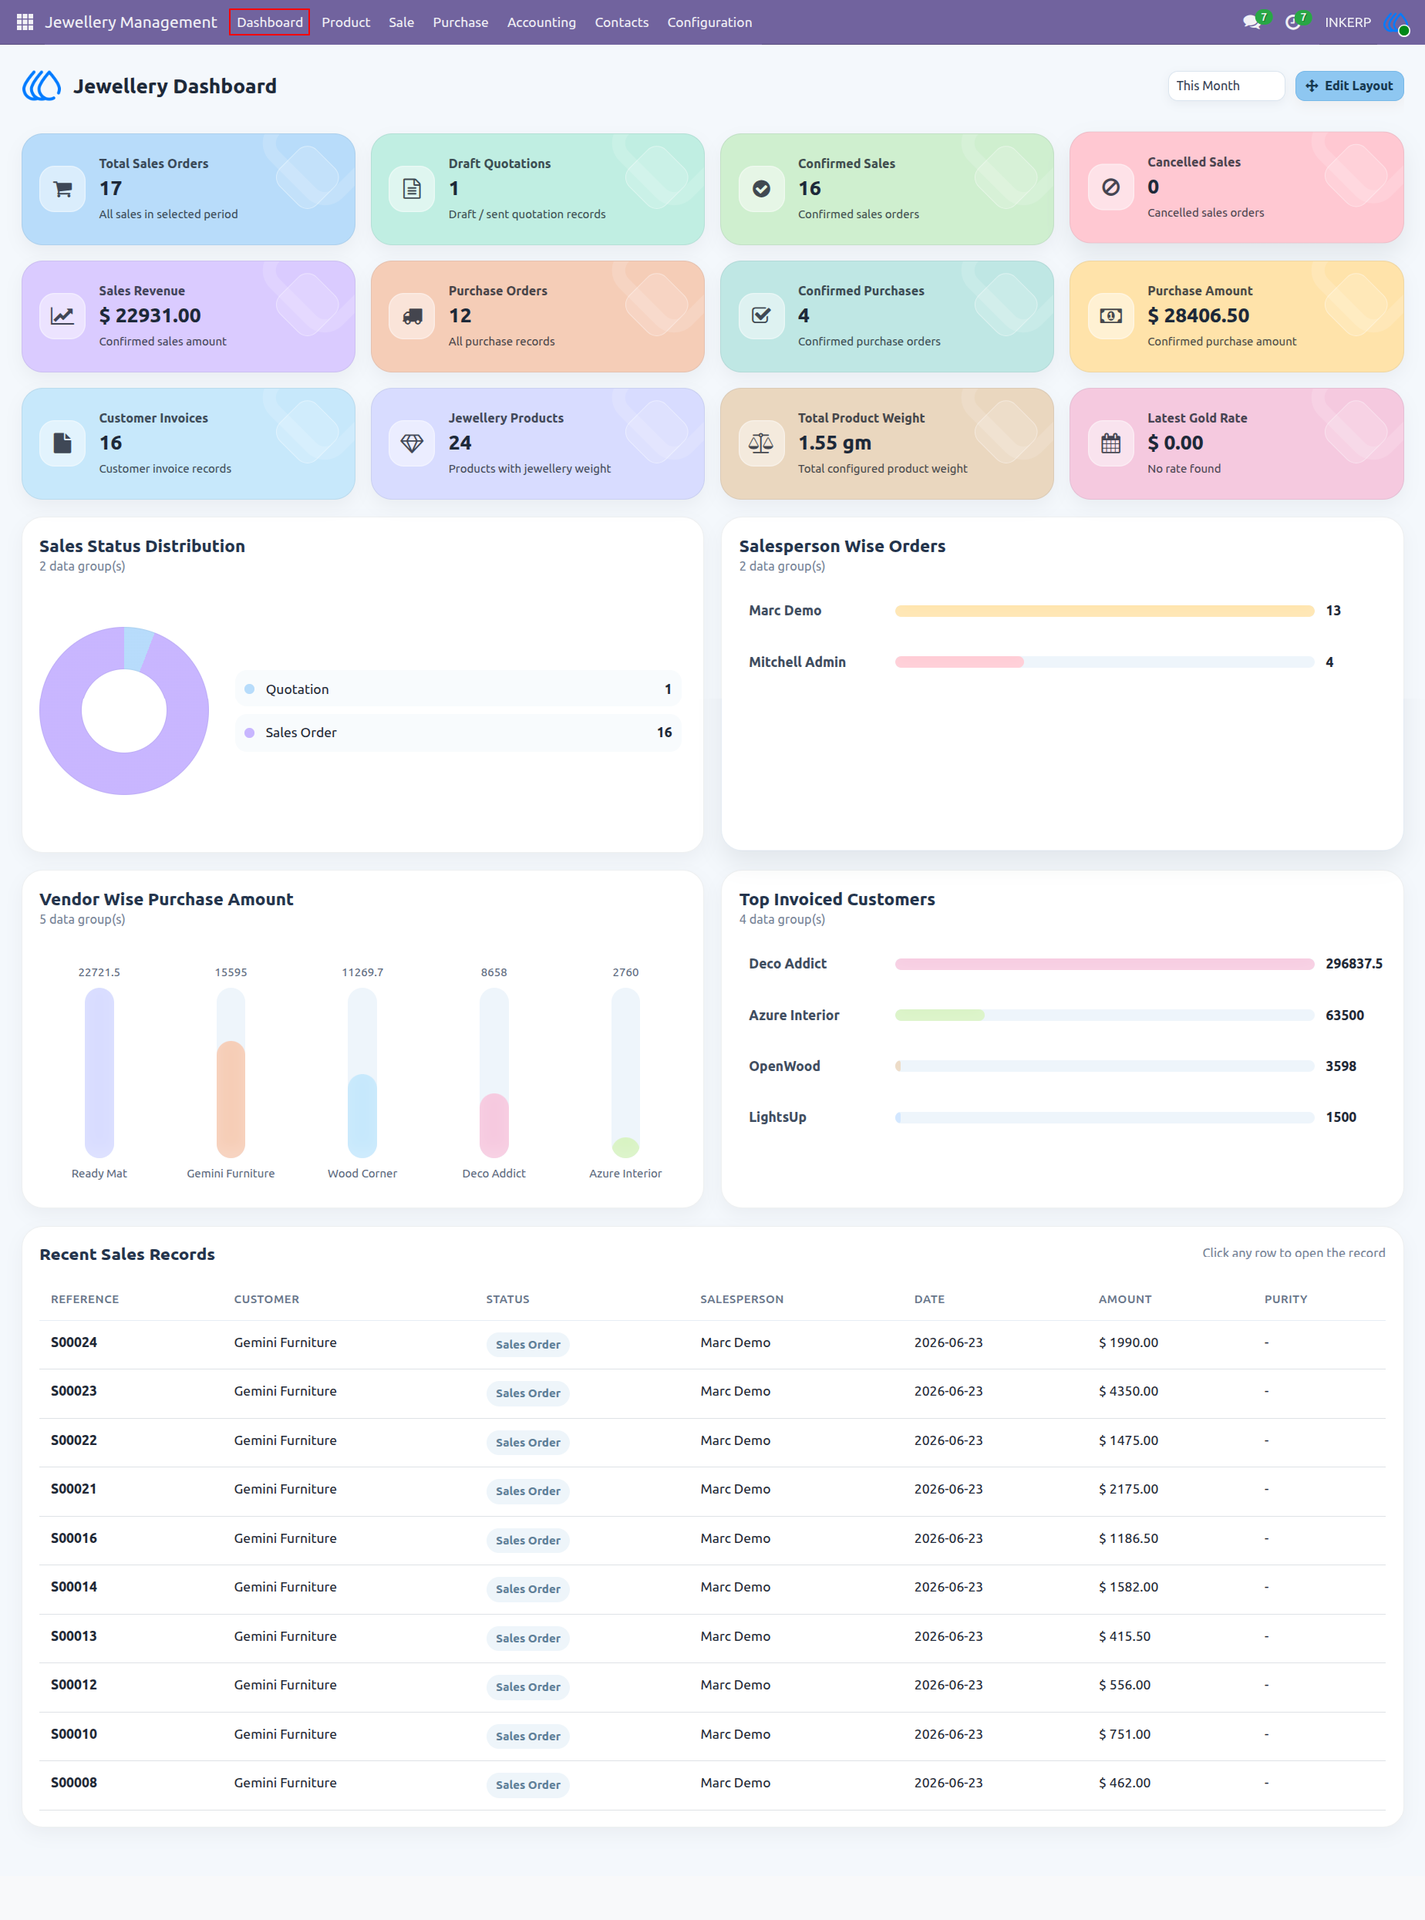Click the Cancelled Sales ban icon
The height and width of the screenshot is (1920, 1425).
tap(1111, 187)
